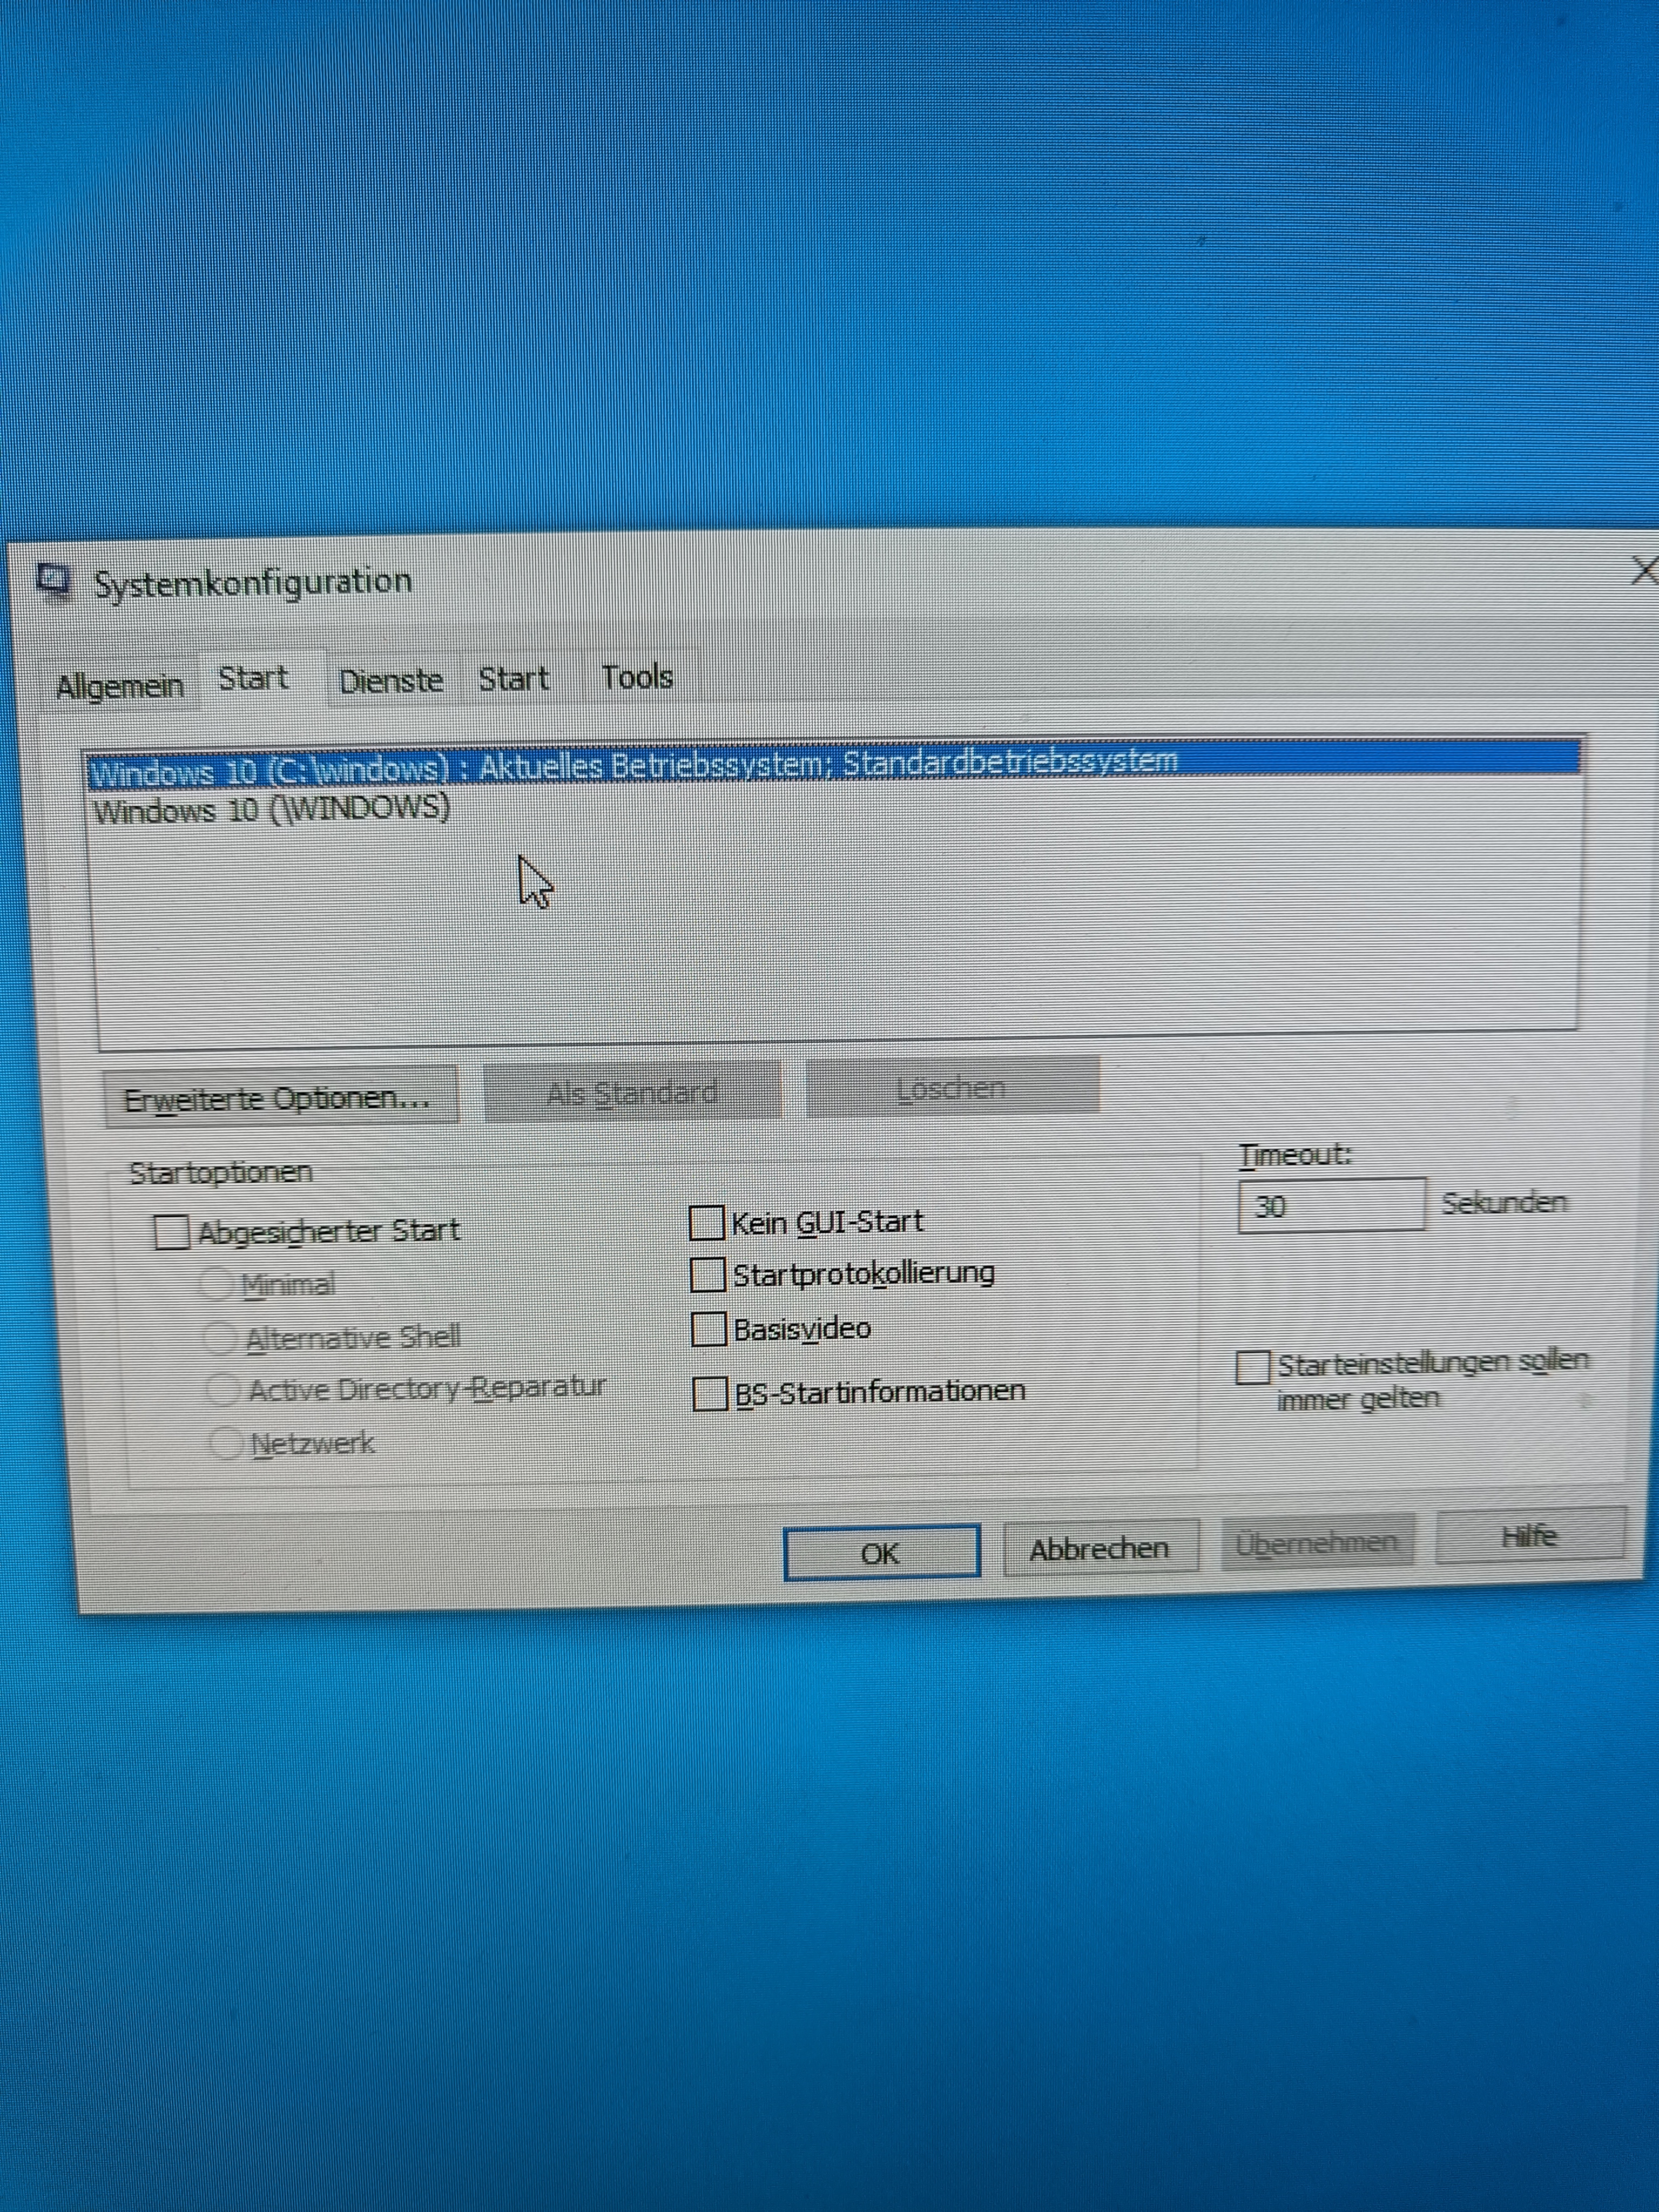The width and height of the screenshot is (1659, 2212).
Task: Check Starteinstellungen sollen immer gelten
Action: (x=1252, y=1367)
